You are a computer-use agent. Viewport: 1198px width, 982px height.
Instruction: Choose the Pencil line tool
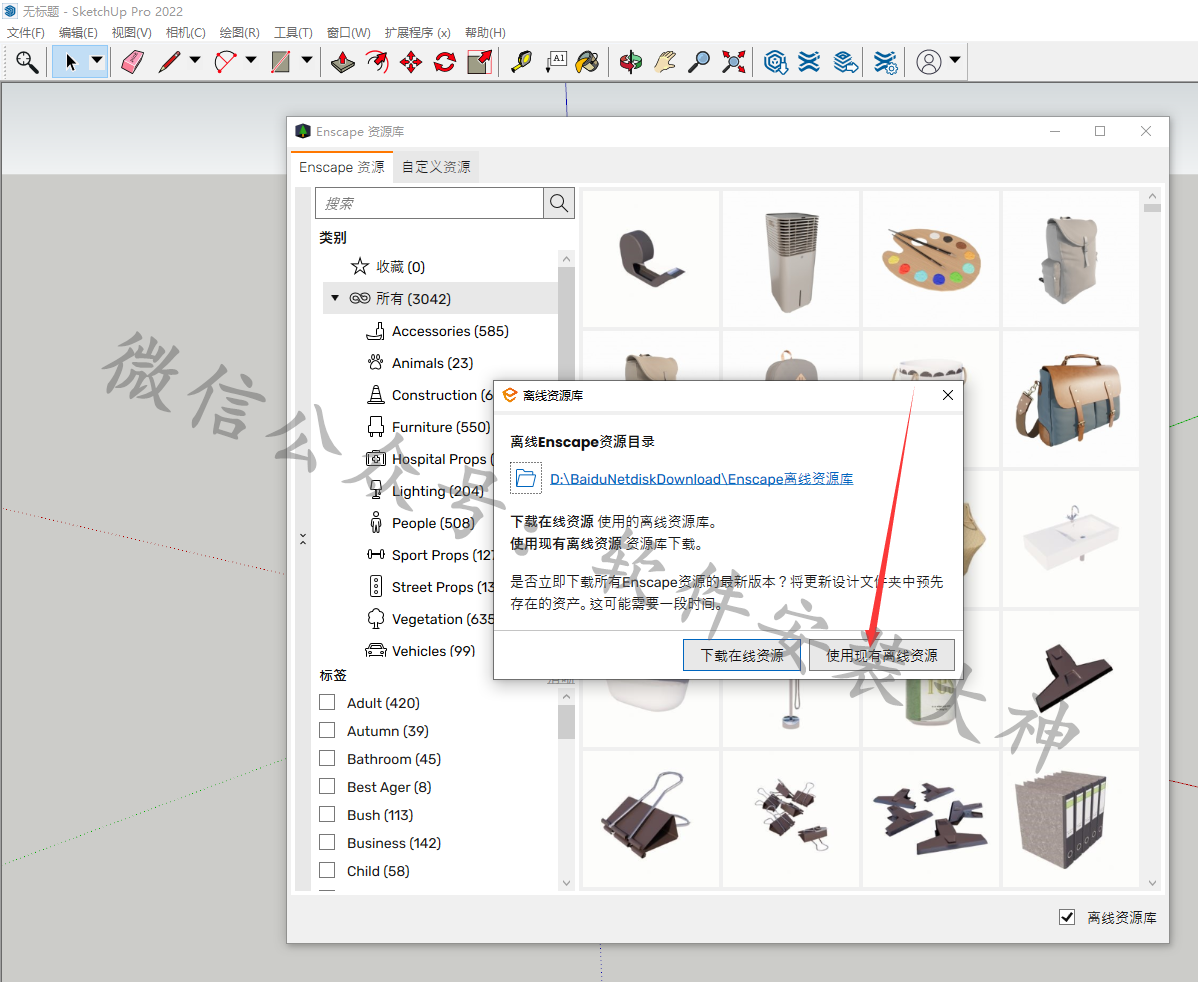[170, 62]
